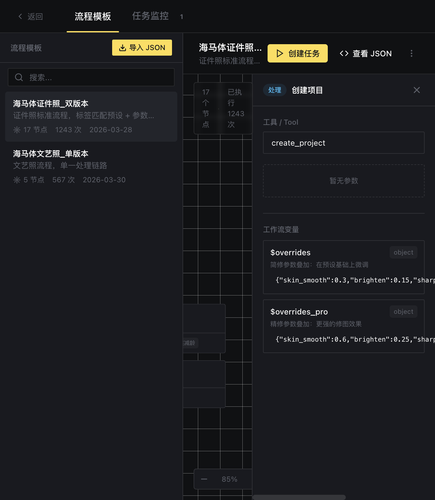Click the 处理 tag badge
Viewport: 435px width, 500px height.
(274, 90)
